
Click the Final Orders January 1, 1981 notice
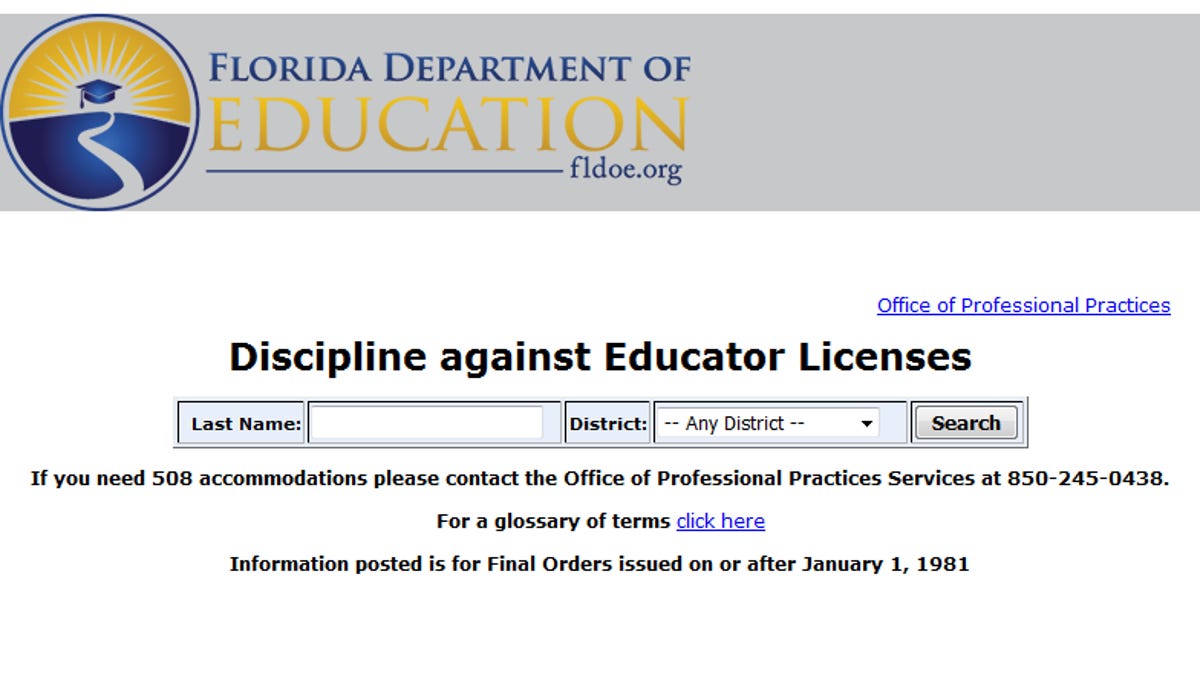[x=600, y=564]
